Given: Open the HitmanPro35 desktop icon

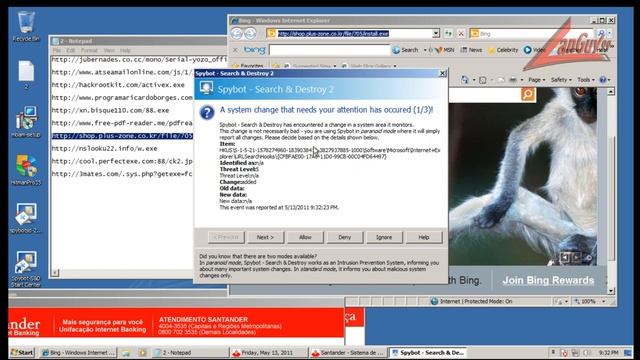Looking at the screenshot, I should tap(26, 170).
